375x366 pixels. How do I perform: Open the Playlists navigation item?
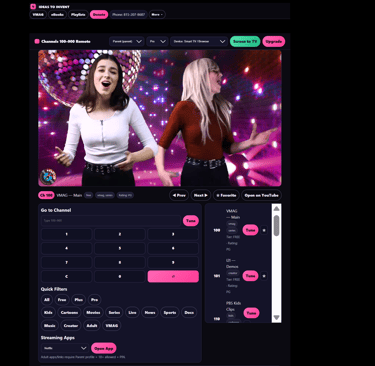[78, 15]
